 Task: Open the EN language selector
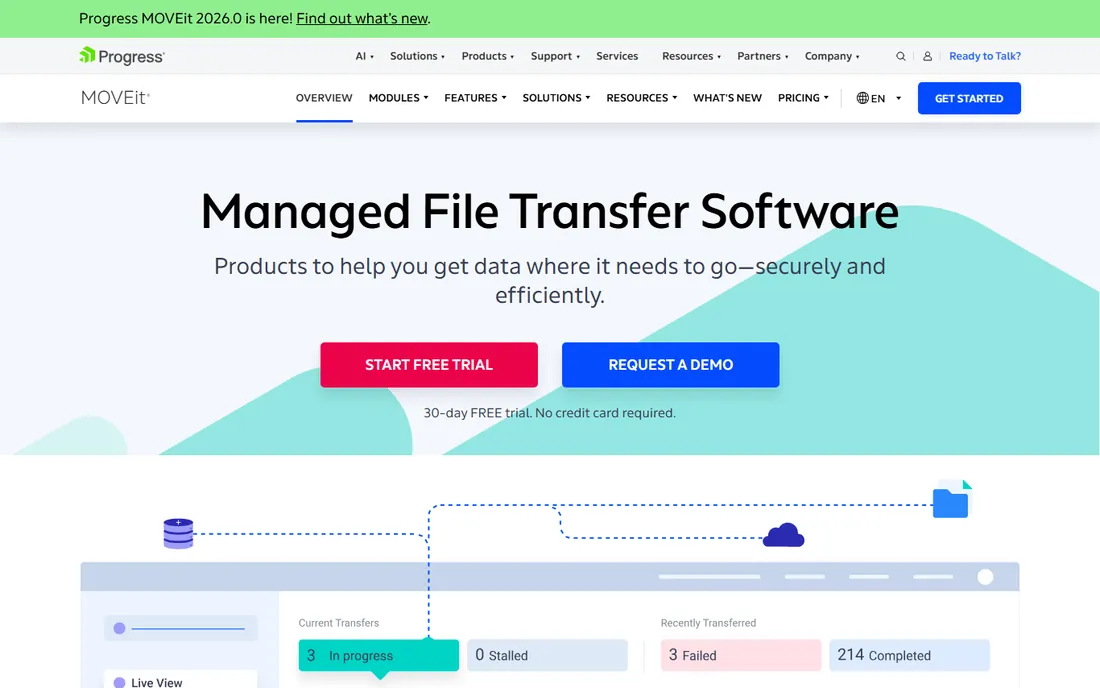(879, 98)
